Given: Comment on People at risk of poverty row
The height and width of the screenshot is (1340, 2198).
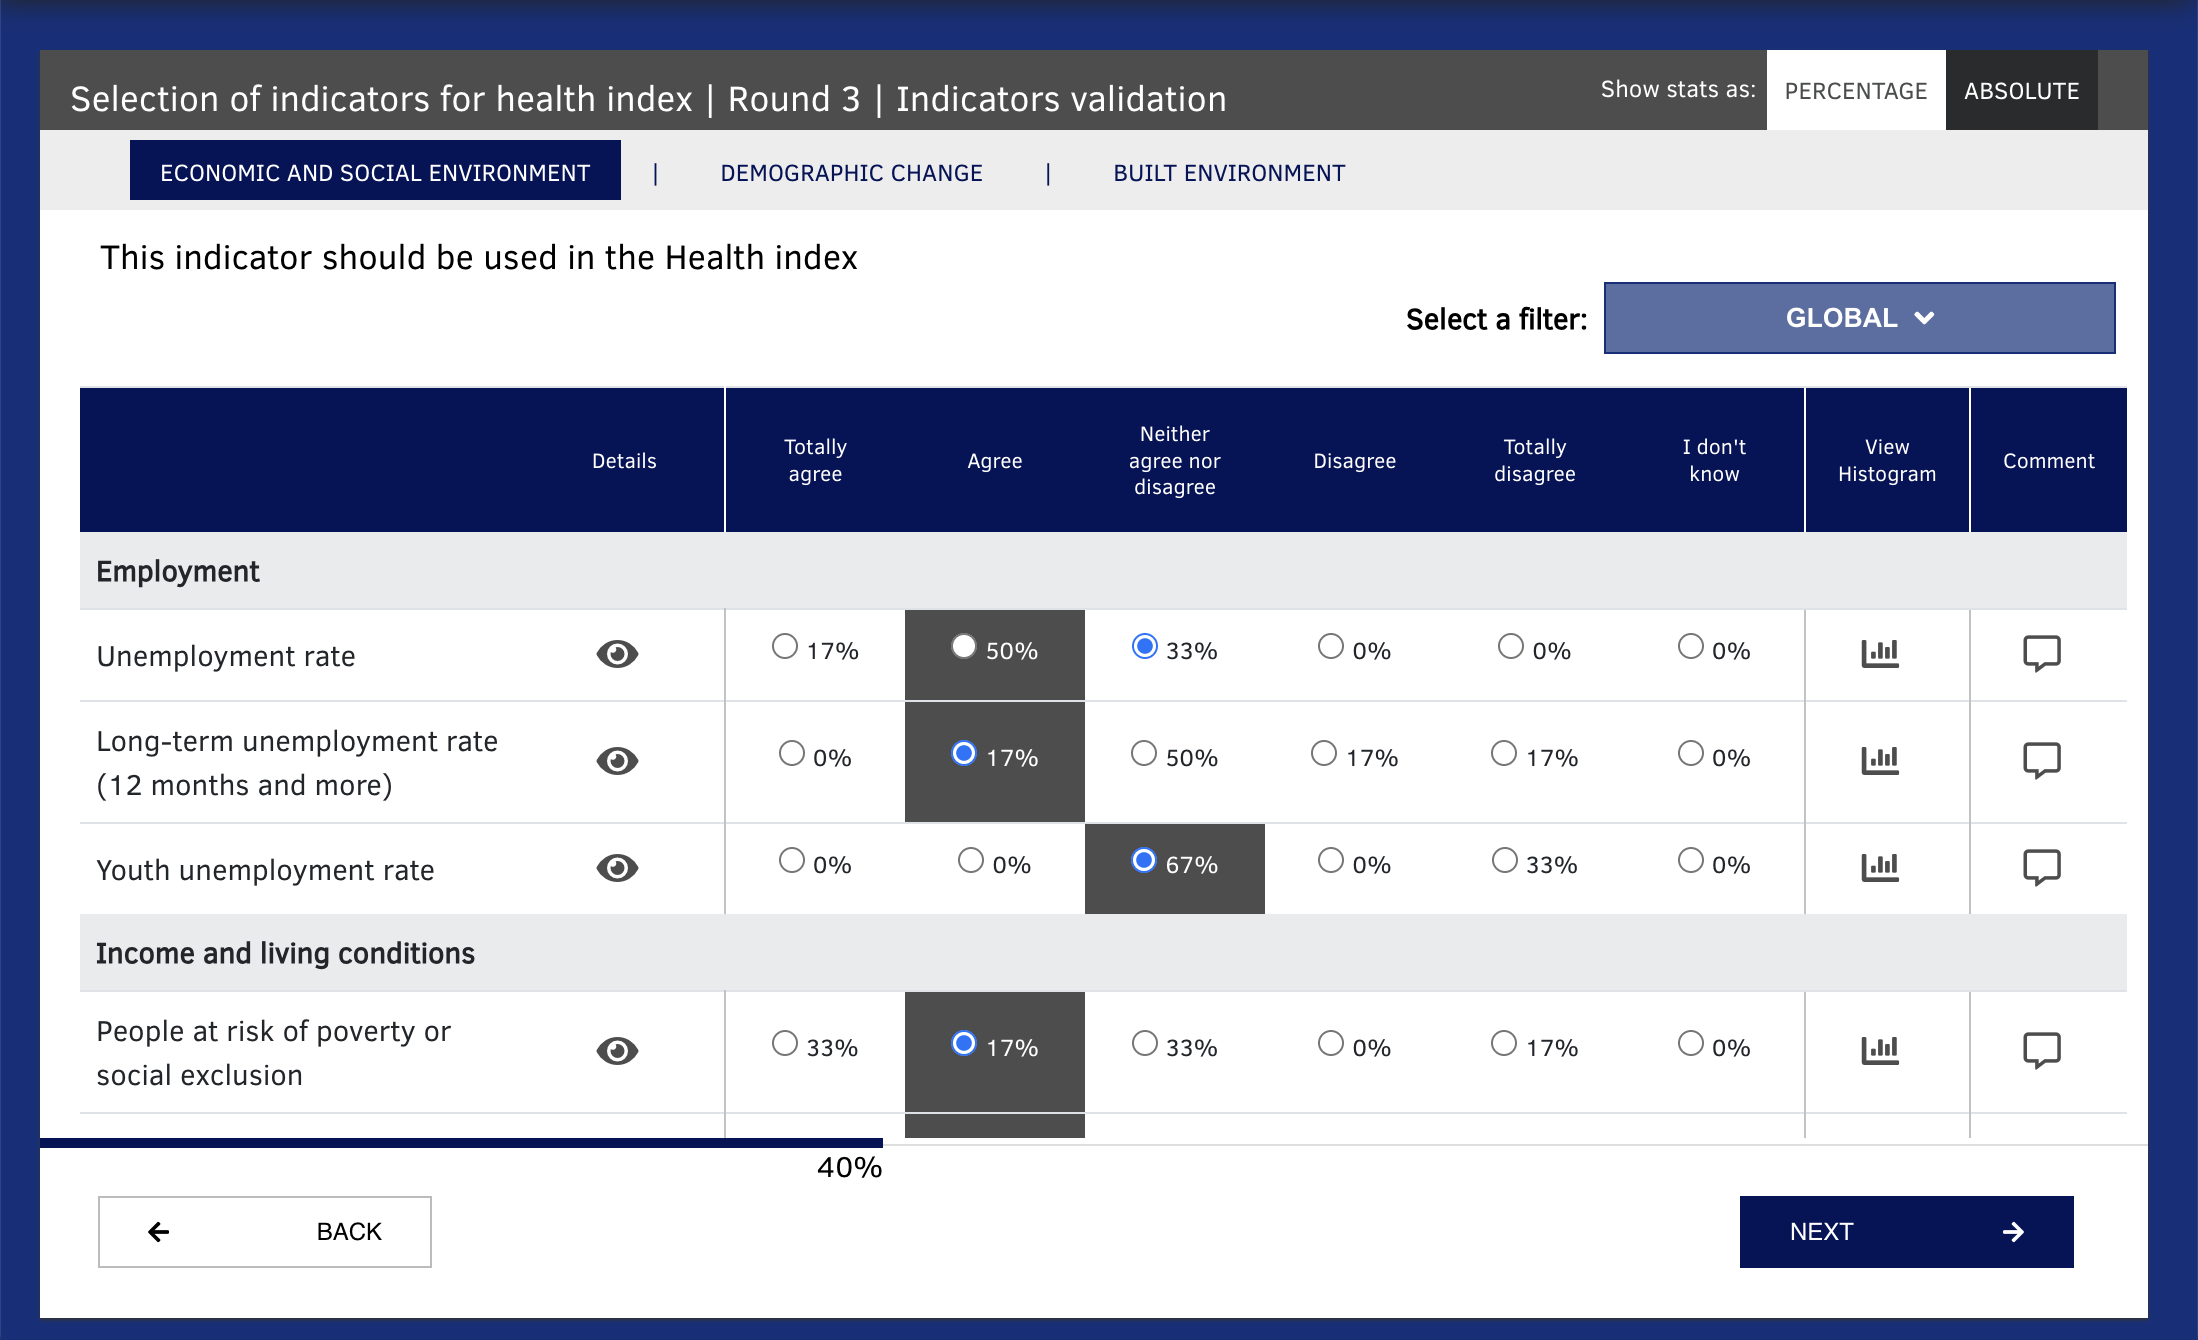Looking at the screenshot, I should point(2042,1051).
